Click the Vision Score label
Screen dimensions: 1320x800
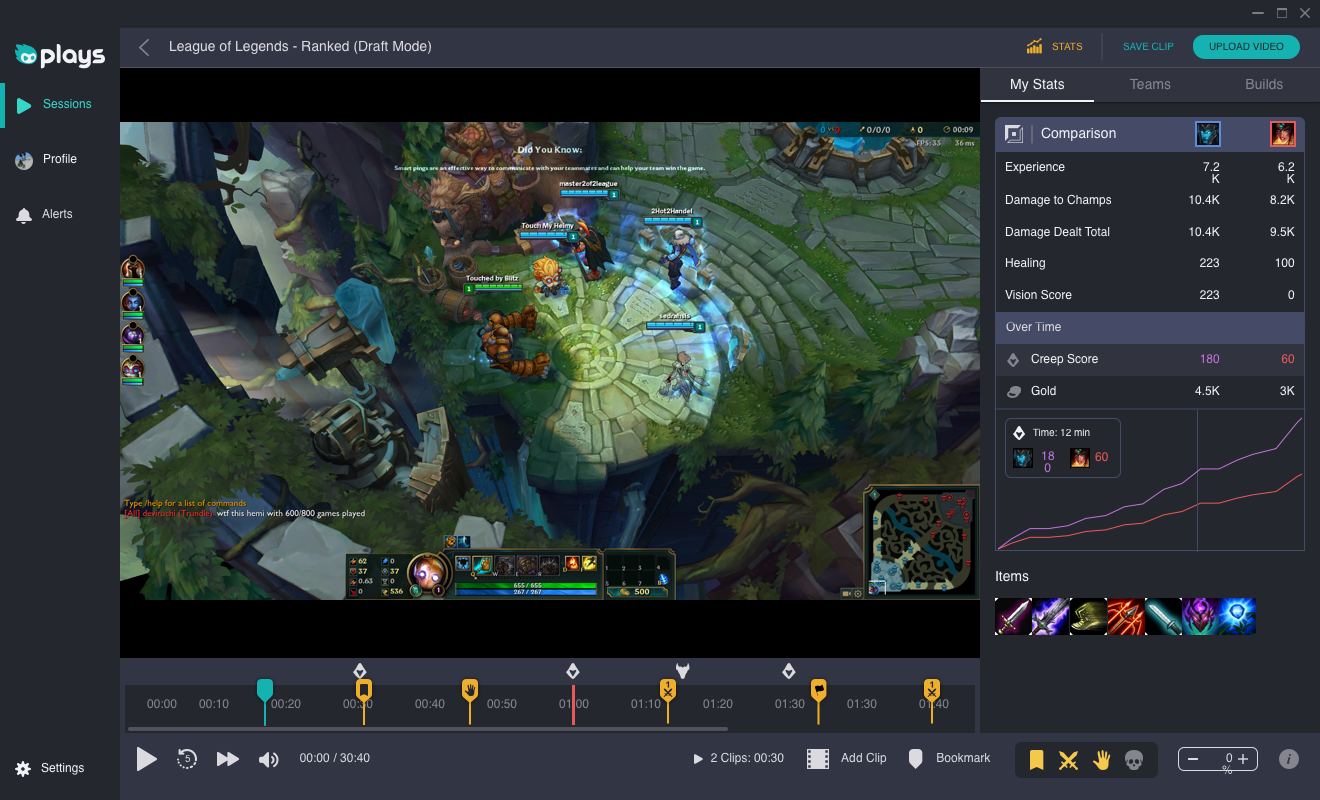click(1038, 295)
